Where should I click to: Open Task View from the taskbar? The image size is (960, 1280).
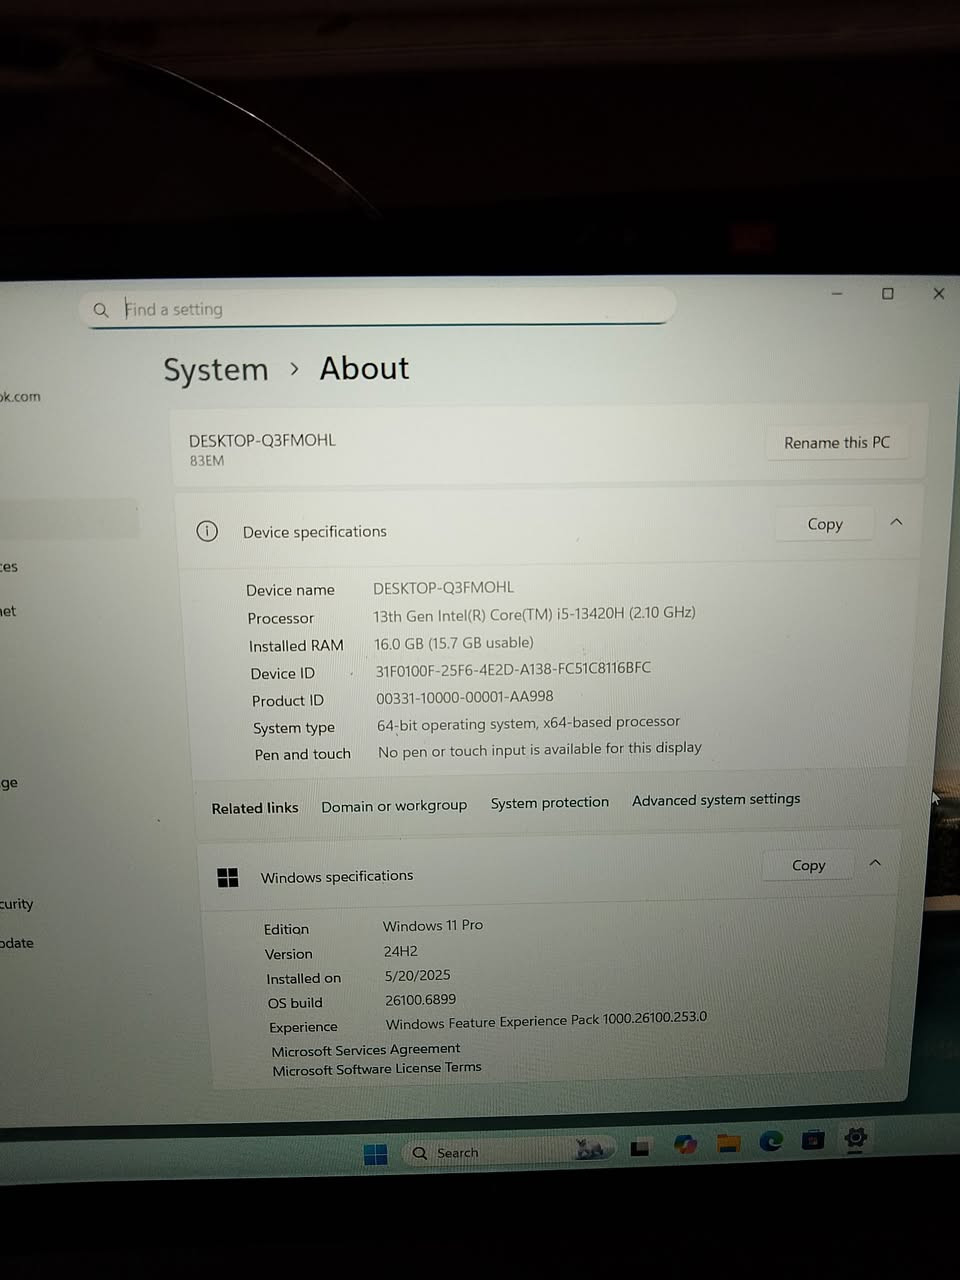pos(640,1148)
